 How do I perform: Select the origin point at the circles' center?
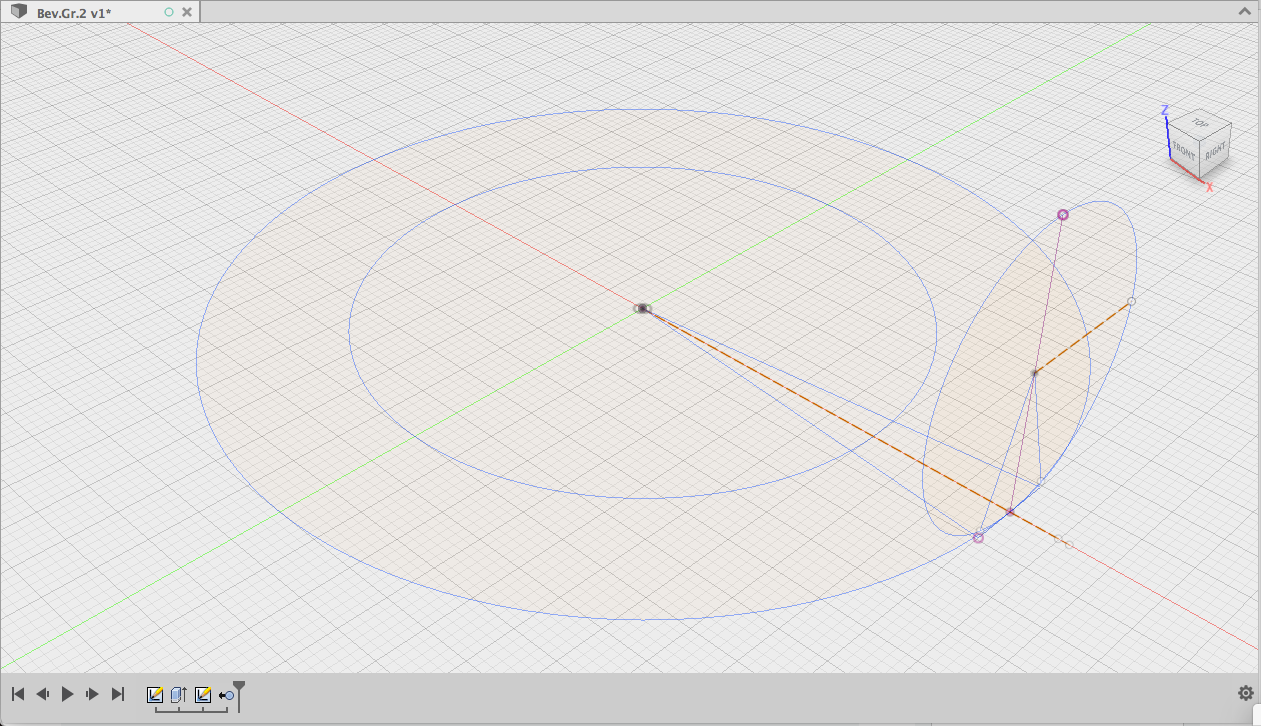click(x=642, y=308)
